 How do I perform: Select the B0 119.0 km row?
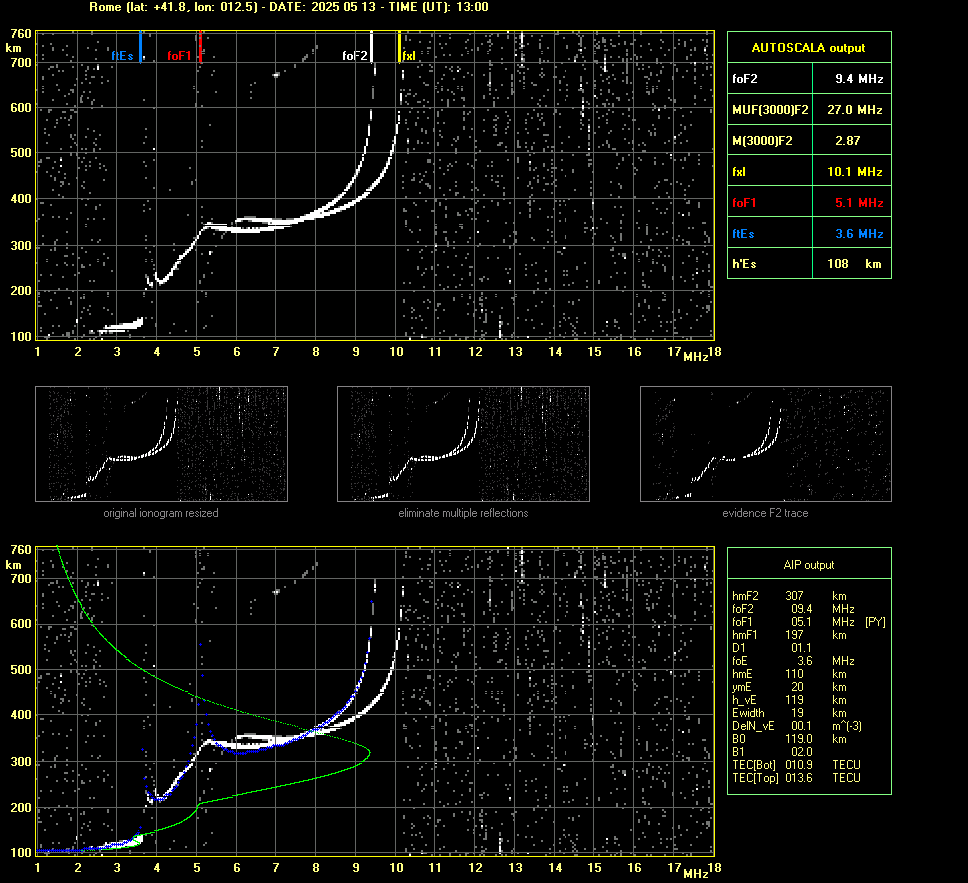tap(789, 739)
